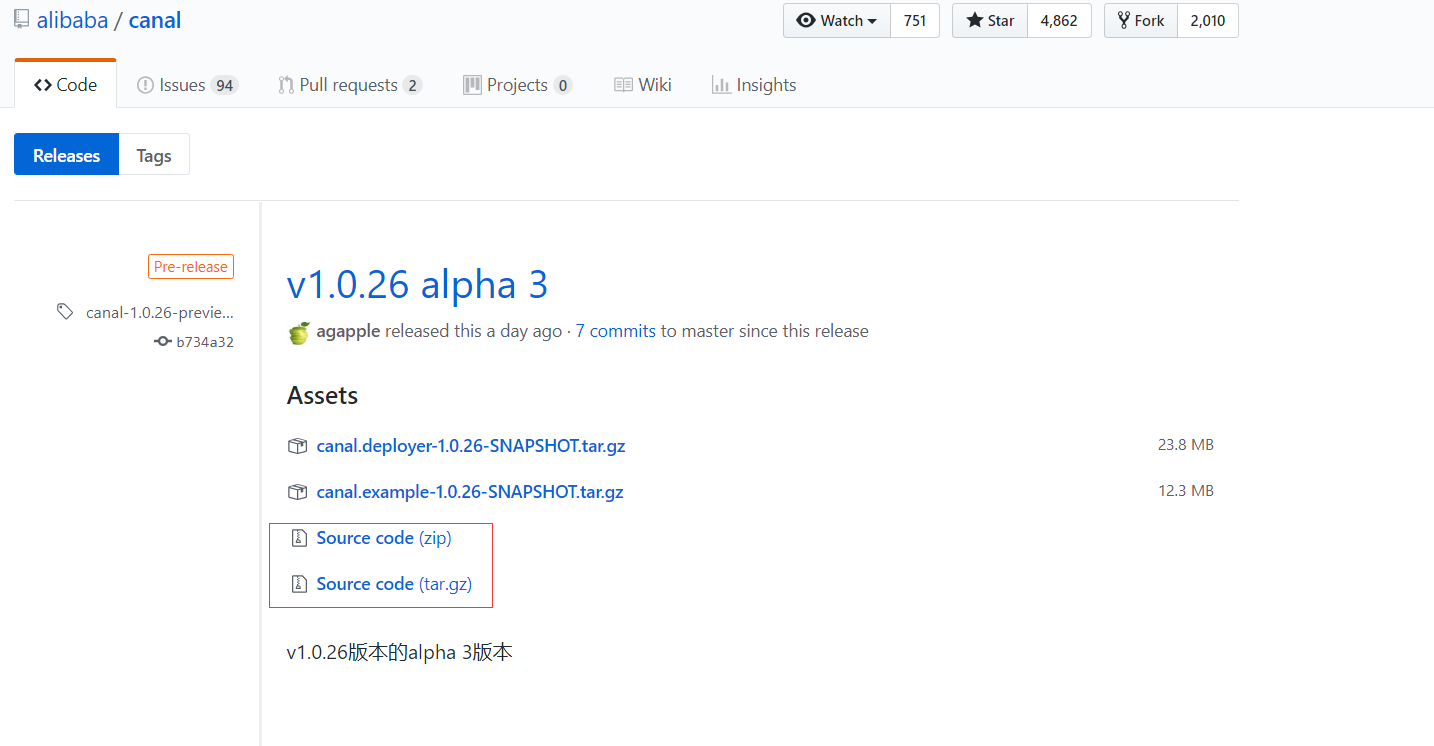1434x746 pixels.
Task: Click the commit icon beside b734a32
Action: (x=163, y=342)
